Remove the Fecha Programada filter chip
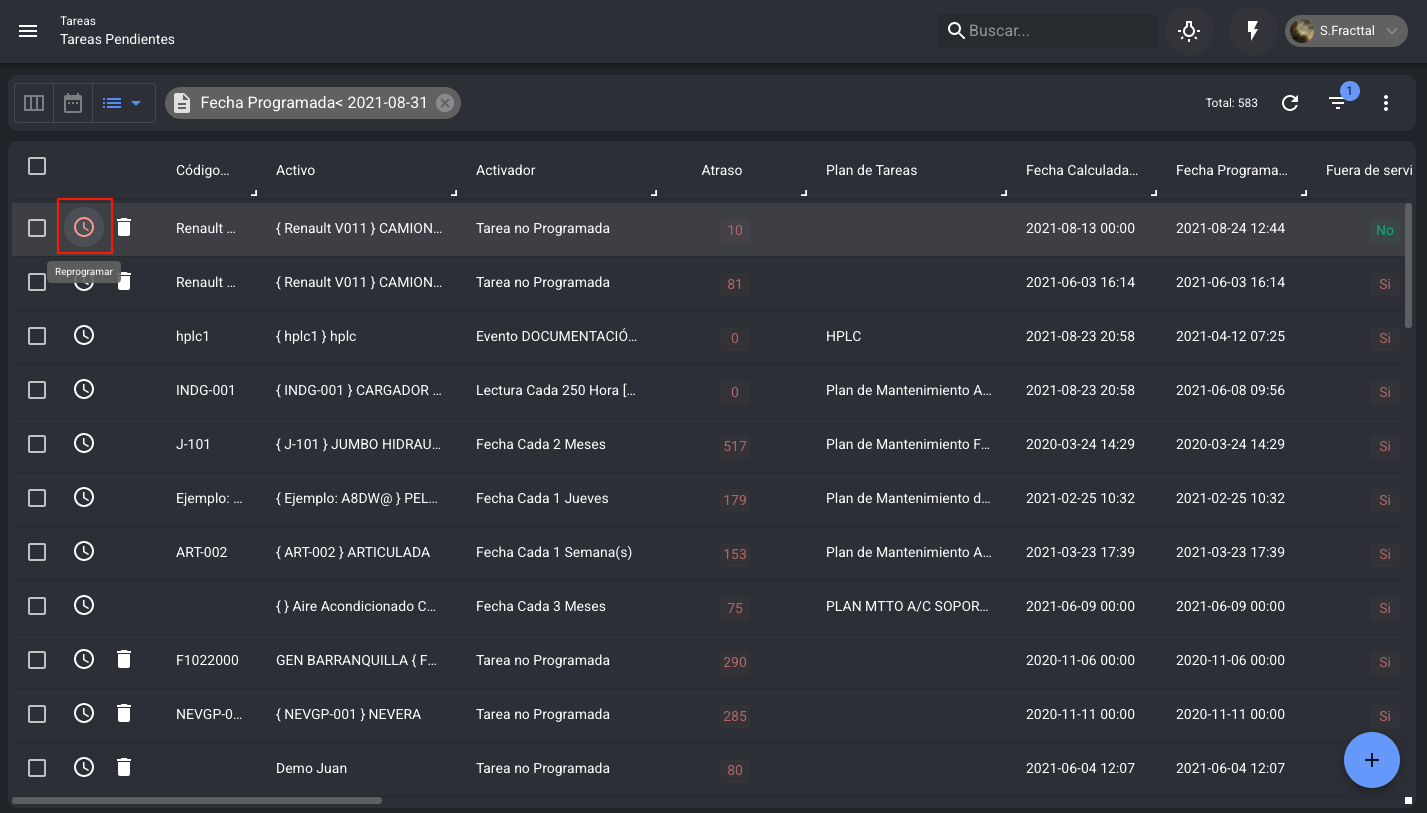 [445, 103]
